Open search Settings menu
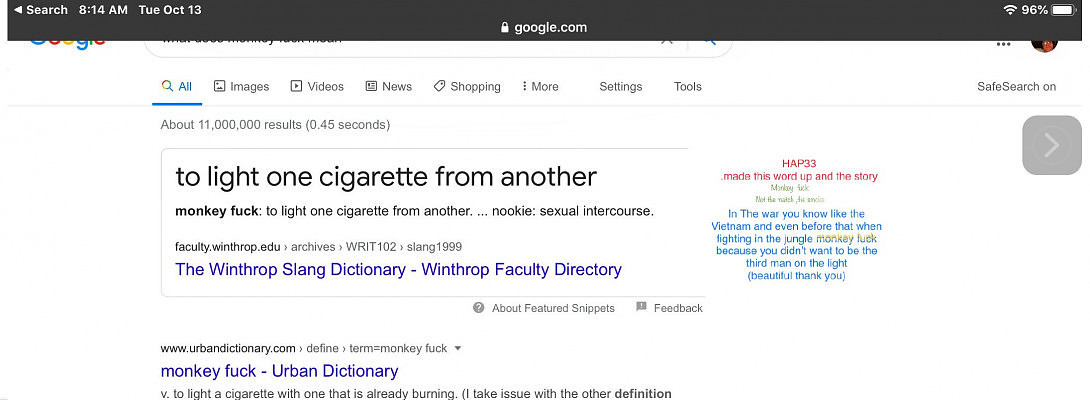This screenshot has width=1090, height=400. (620, 87)
